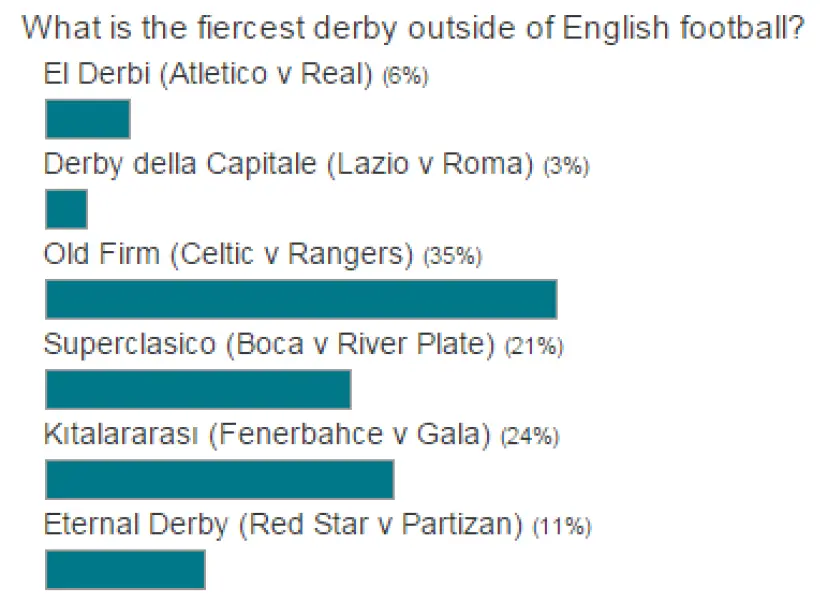Screen dimensions: 828x603
Task: Click the 24% percentage label
Action: tap(530, 437)
